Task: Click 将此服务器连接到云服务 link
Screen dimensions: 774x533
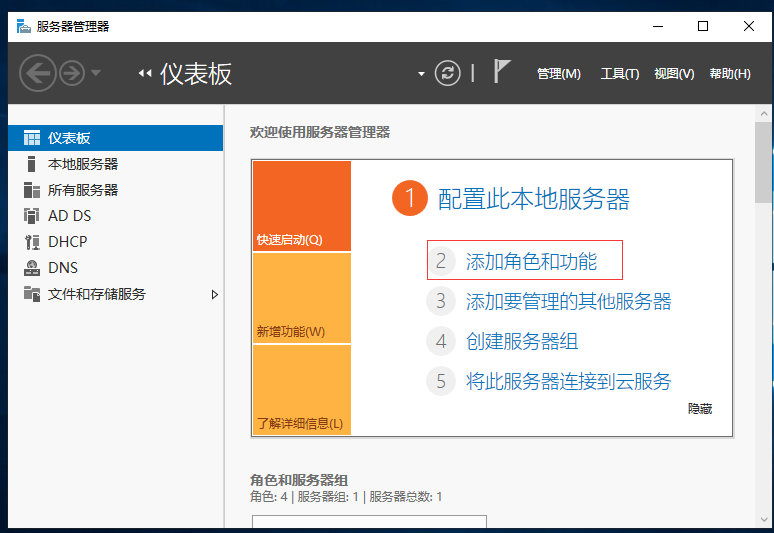Action: coord(568,381)
